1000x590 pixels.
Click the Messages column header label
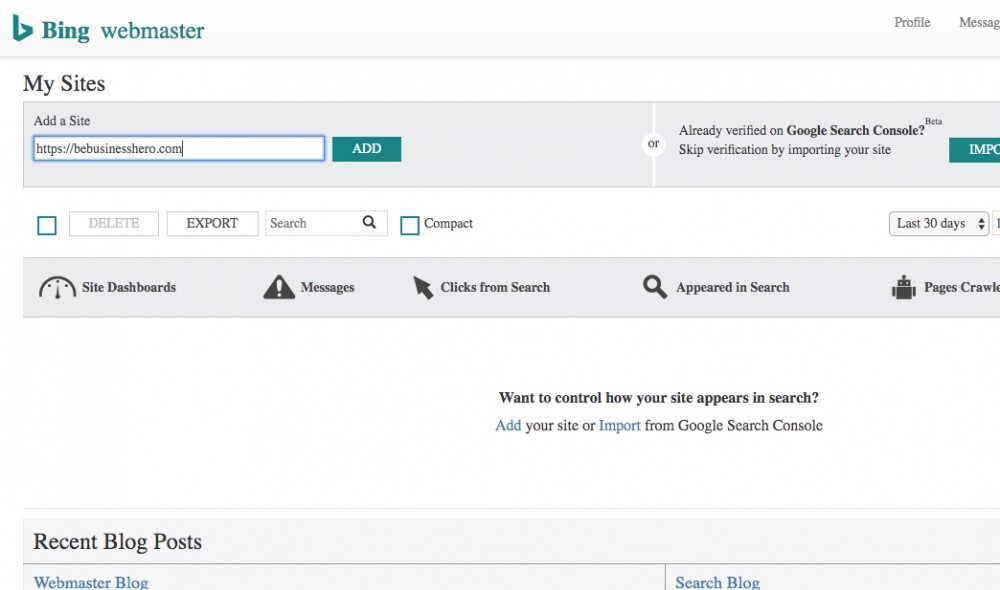(x=327, y=287)
